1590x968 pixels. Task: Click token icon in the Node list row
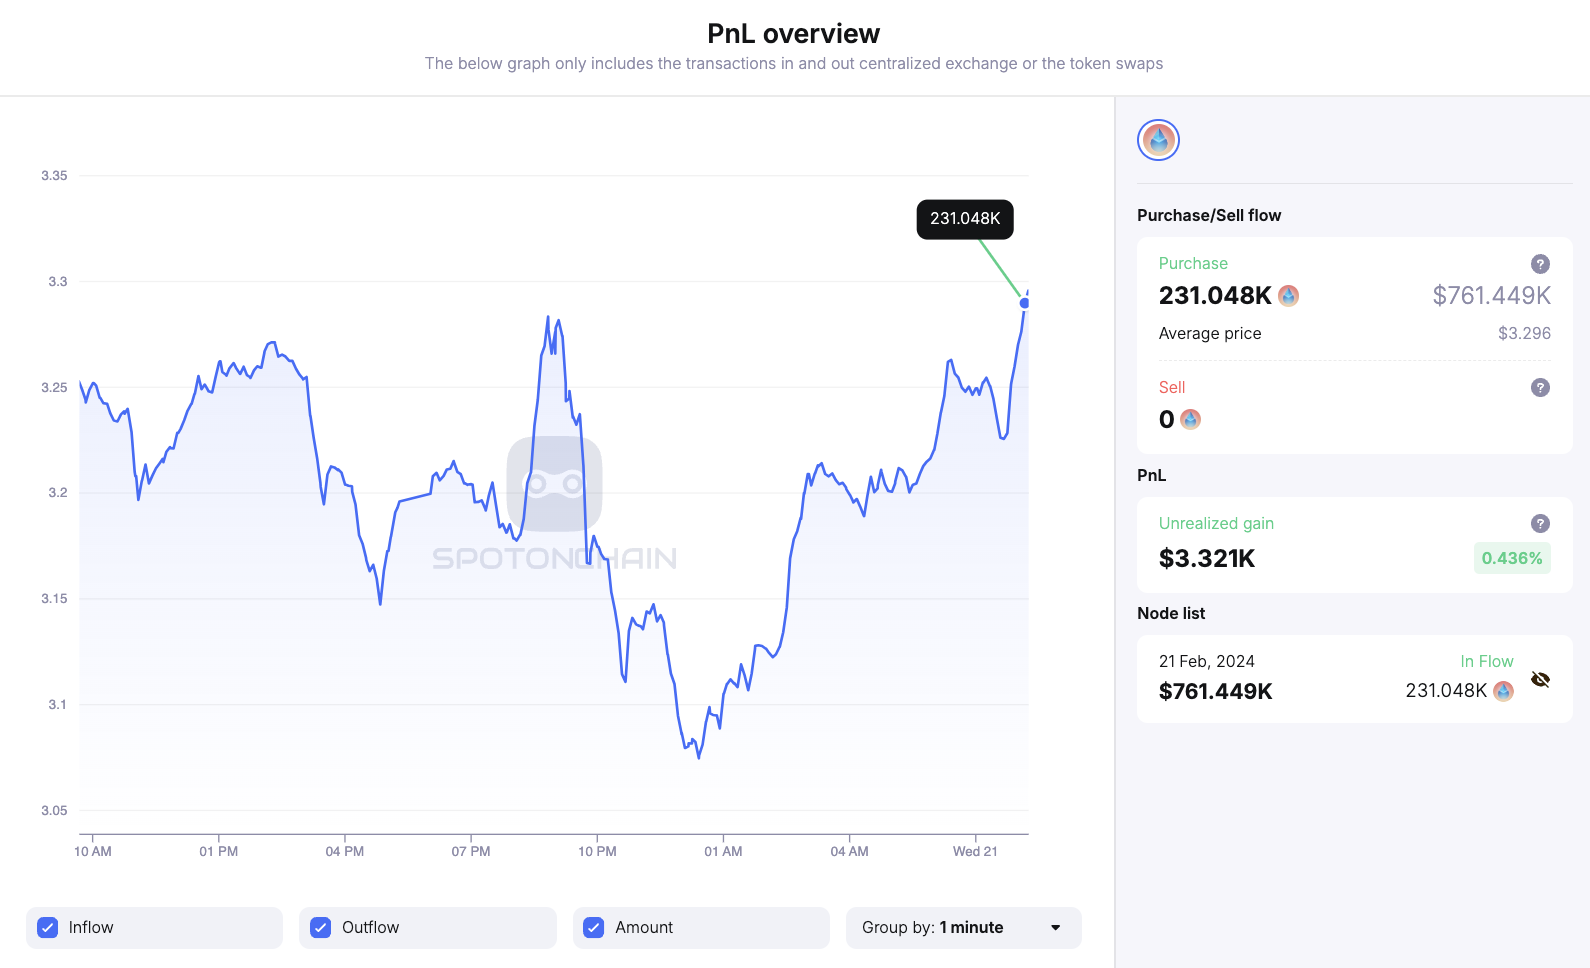pyautogui.click(x=1503, y=691)
